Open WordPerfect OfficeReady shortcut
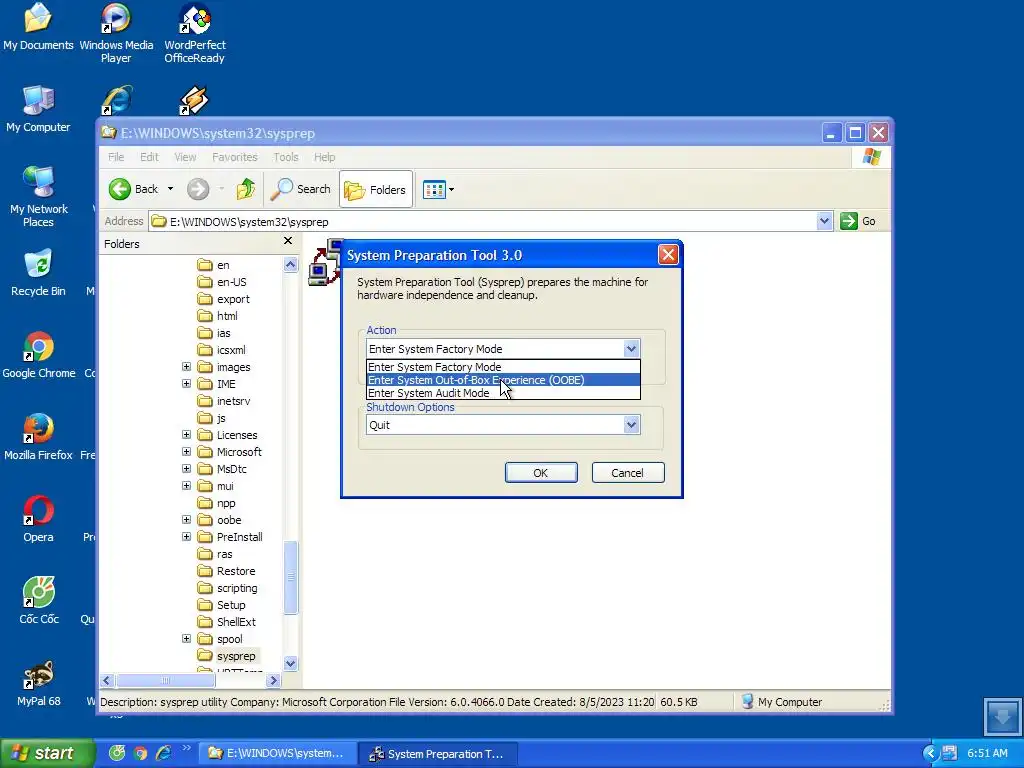Viewport: 1024px width, 768px height. (195, 33)
